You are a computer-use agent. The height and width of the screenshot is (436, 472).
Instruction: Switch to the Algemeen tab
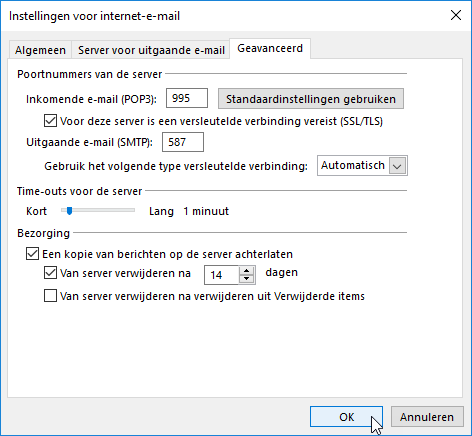tap(40, 50)
